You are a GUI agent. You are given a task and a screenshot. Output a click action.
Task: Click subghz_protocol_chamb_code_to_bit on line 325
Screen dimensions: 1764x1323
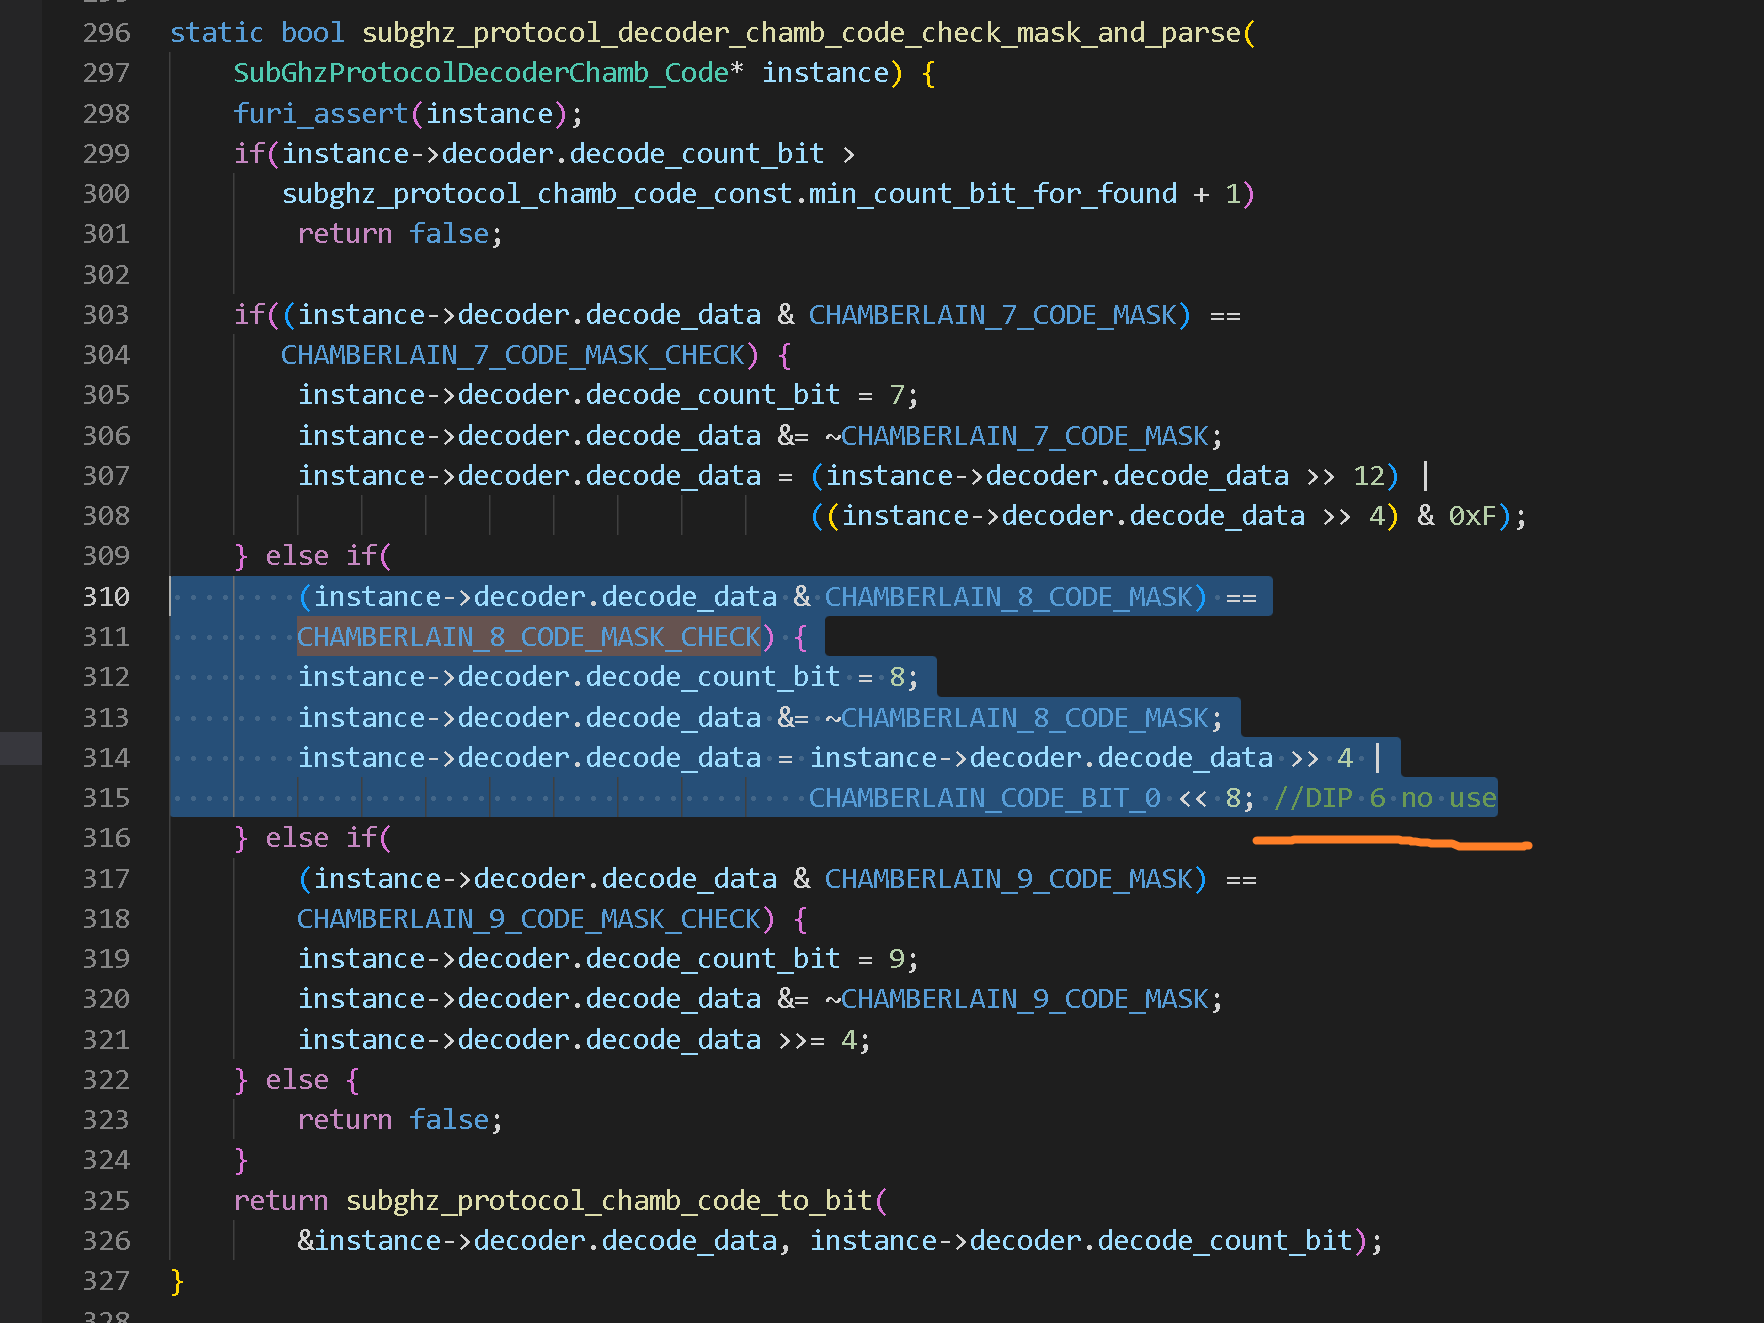point(614,1200)
